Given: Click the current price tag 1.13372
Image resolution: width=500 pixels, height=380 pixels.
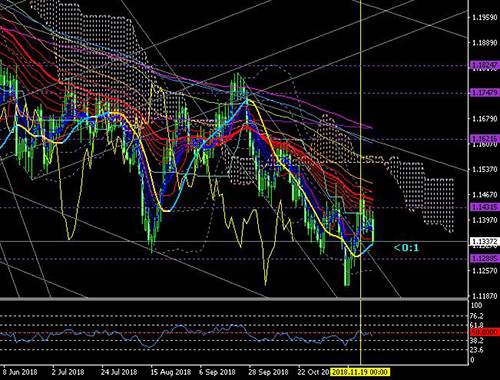Looking at the screenshot, I should [x=485, y=241].
